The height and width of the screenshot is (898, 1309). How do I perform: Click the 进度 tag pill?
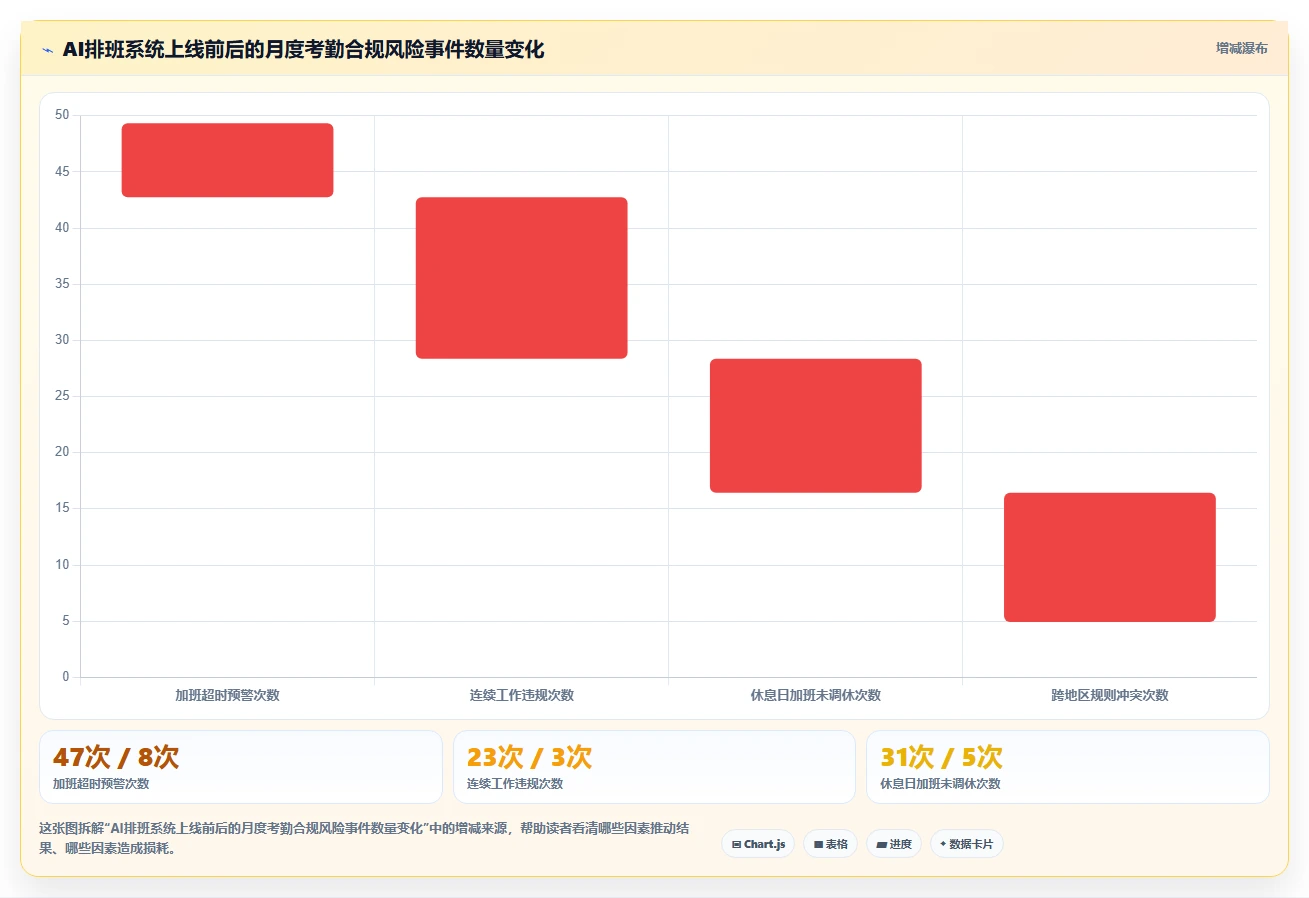click(x=894, y=844)
